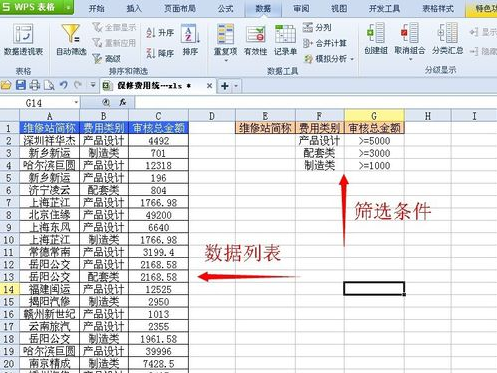Image resolution: width=497 pixels, height=373 pixels.
Task: Click the print preview icon
Action: [x=49, y=86]
